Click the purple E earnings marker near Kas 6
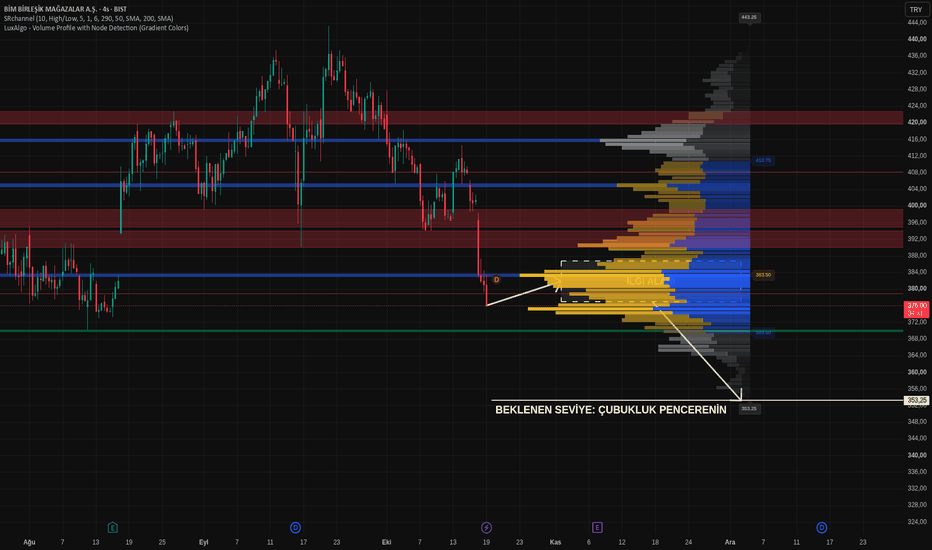This screenshot has width=932, height=550. click(x=597, y=527)
